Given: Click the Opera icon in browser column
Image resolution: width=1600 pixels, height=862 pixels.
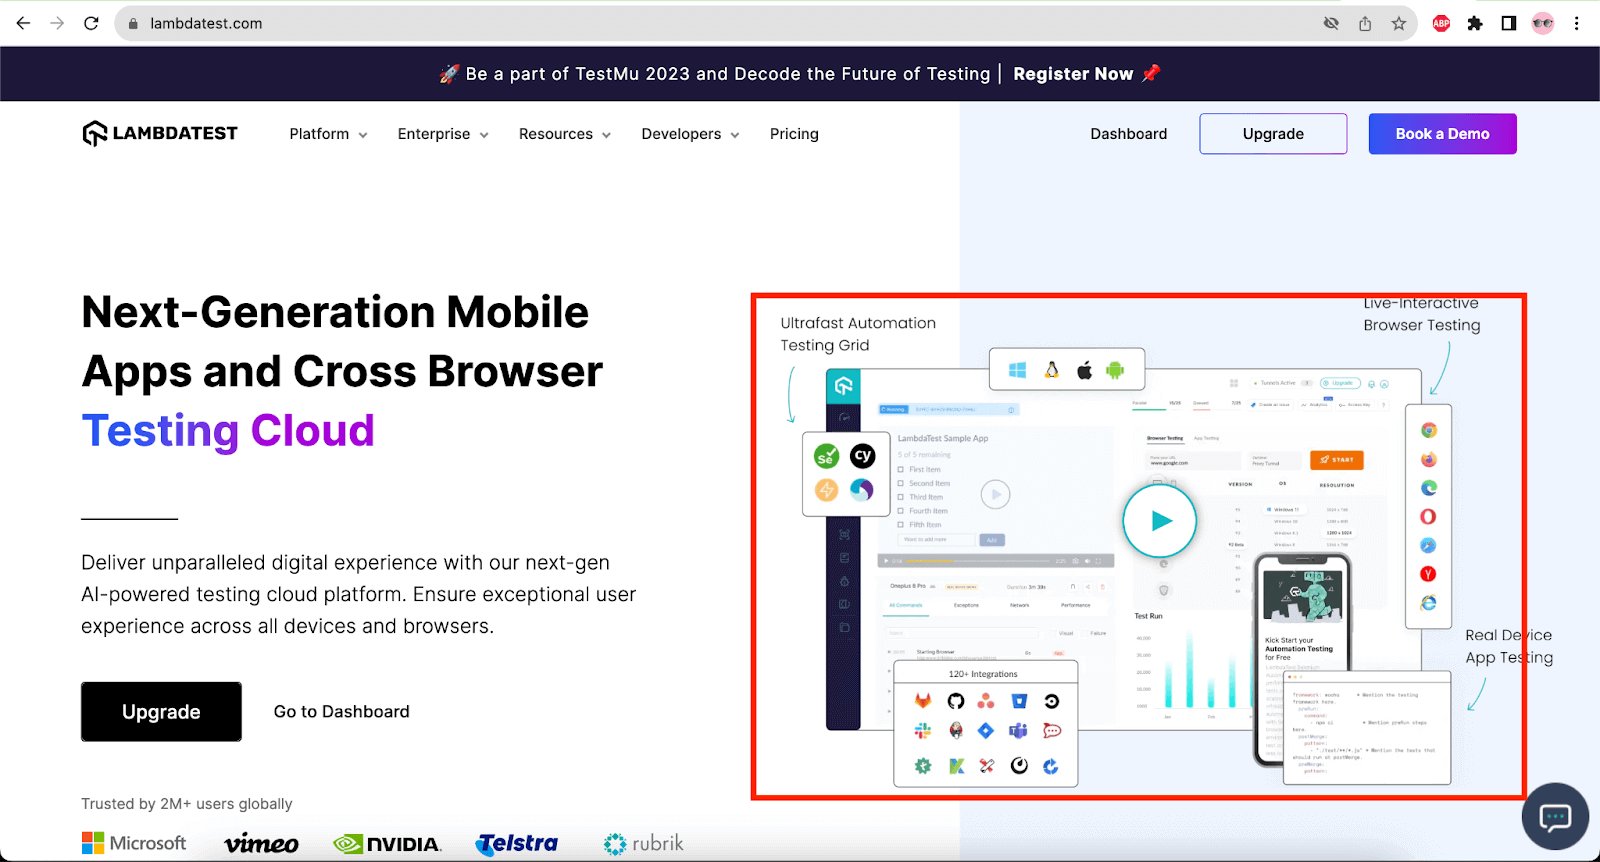Looking at the screenshot, I should point(1428,517).
